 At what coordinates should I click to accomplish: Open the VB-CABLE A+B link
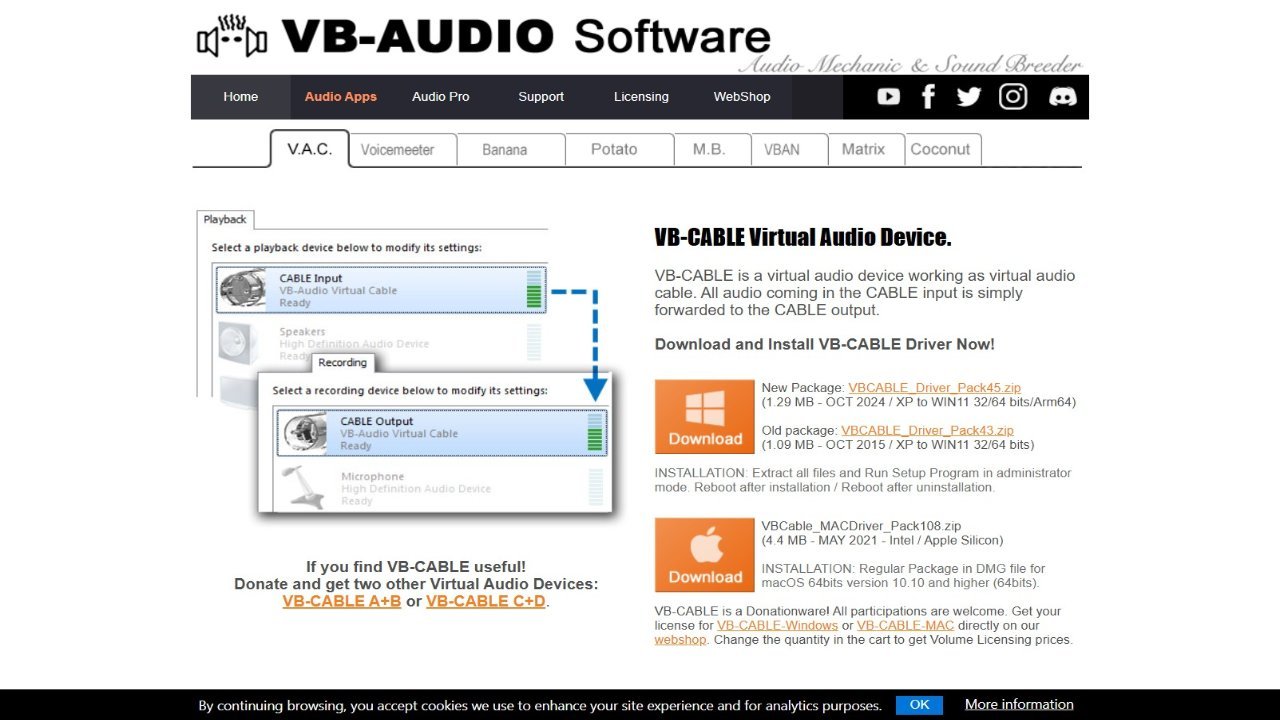pos(342,601)
